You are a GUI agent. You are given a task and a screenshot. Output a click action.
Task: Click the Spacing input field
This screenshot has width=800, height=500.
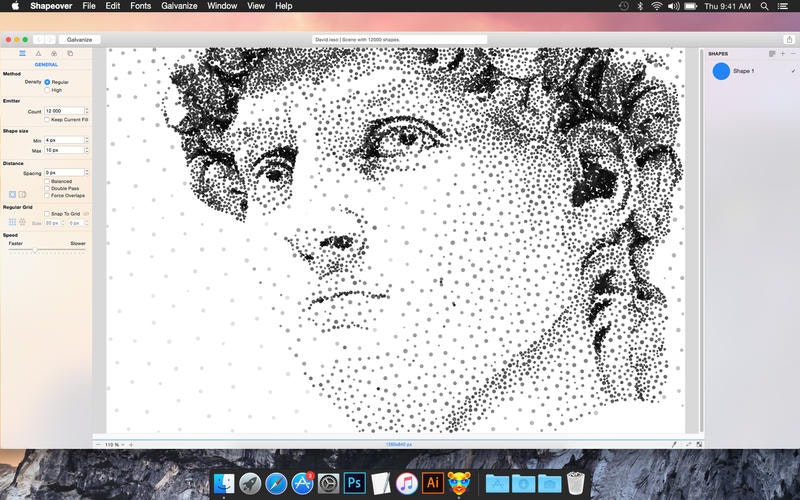tap(64, 172)
